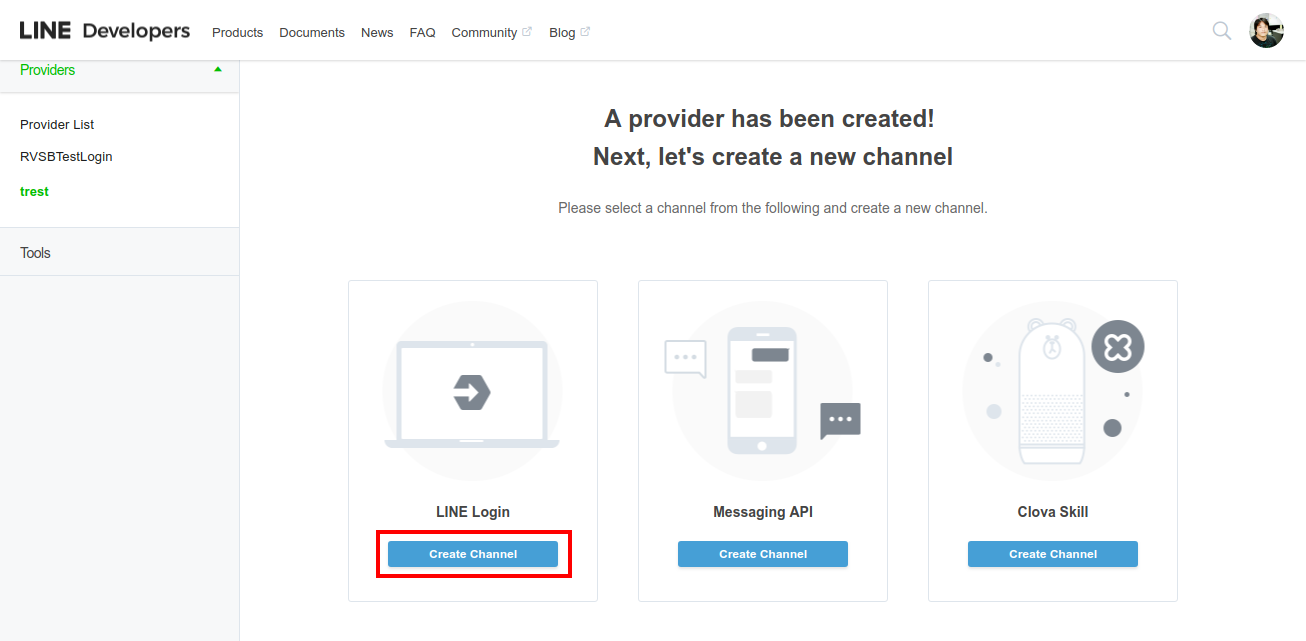The height and width of the screenshot is (641, 1306).
Task: Create Channel for Clova Skill
Action: click(1053, 554)
